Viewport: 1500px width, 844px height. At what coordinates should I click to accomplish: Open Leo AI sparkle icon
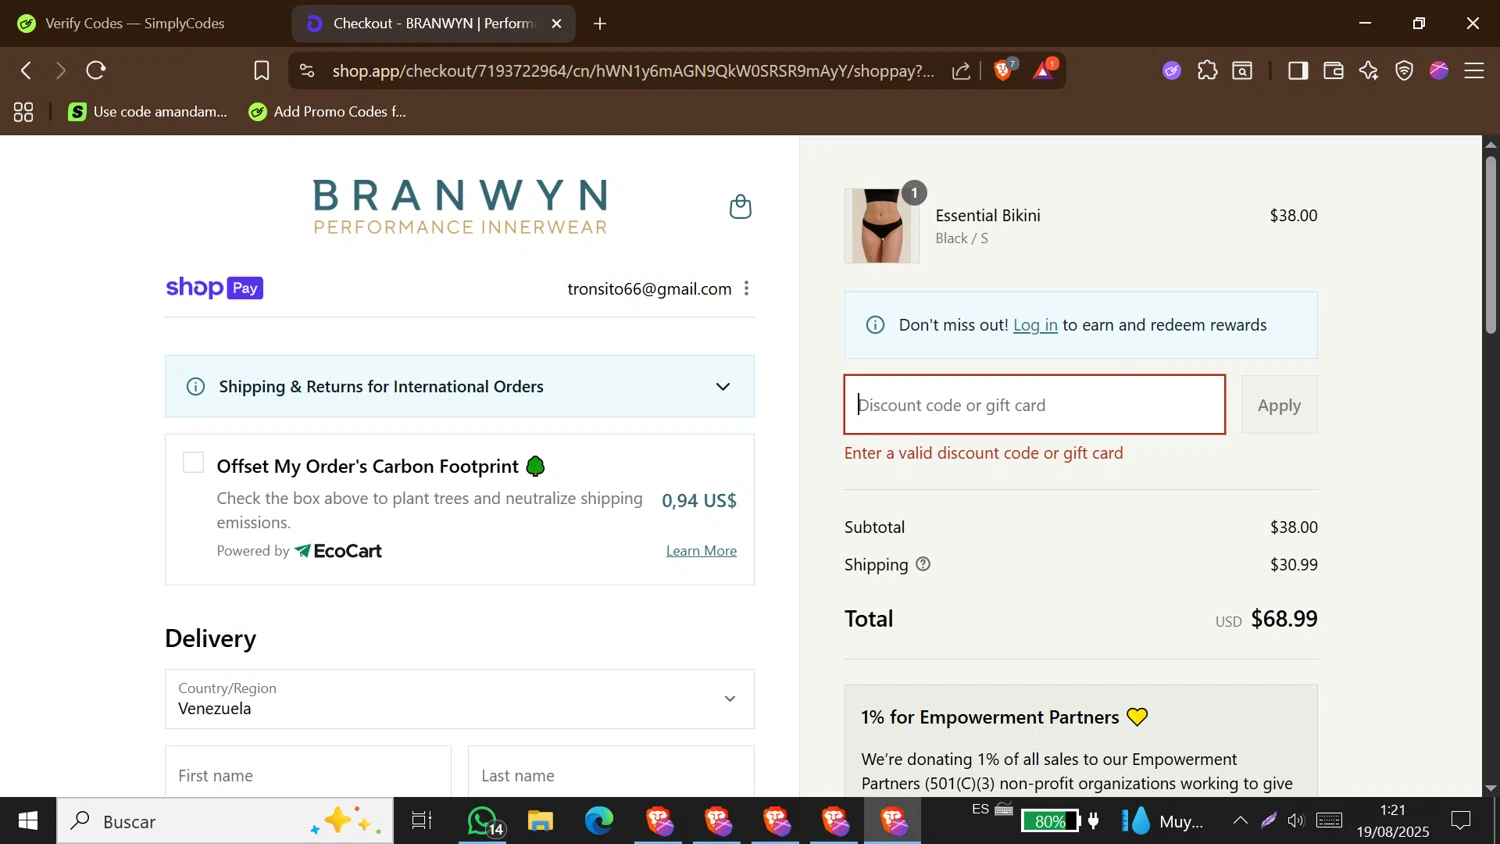point(1368,70)
